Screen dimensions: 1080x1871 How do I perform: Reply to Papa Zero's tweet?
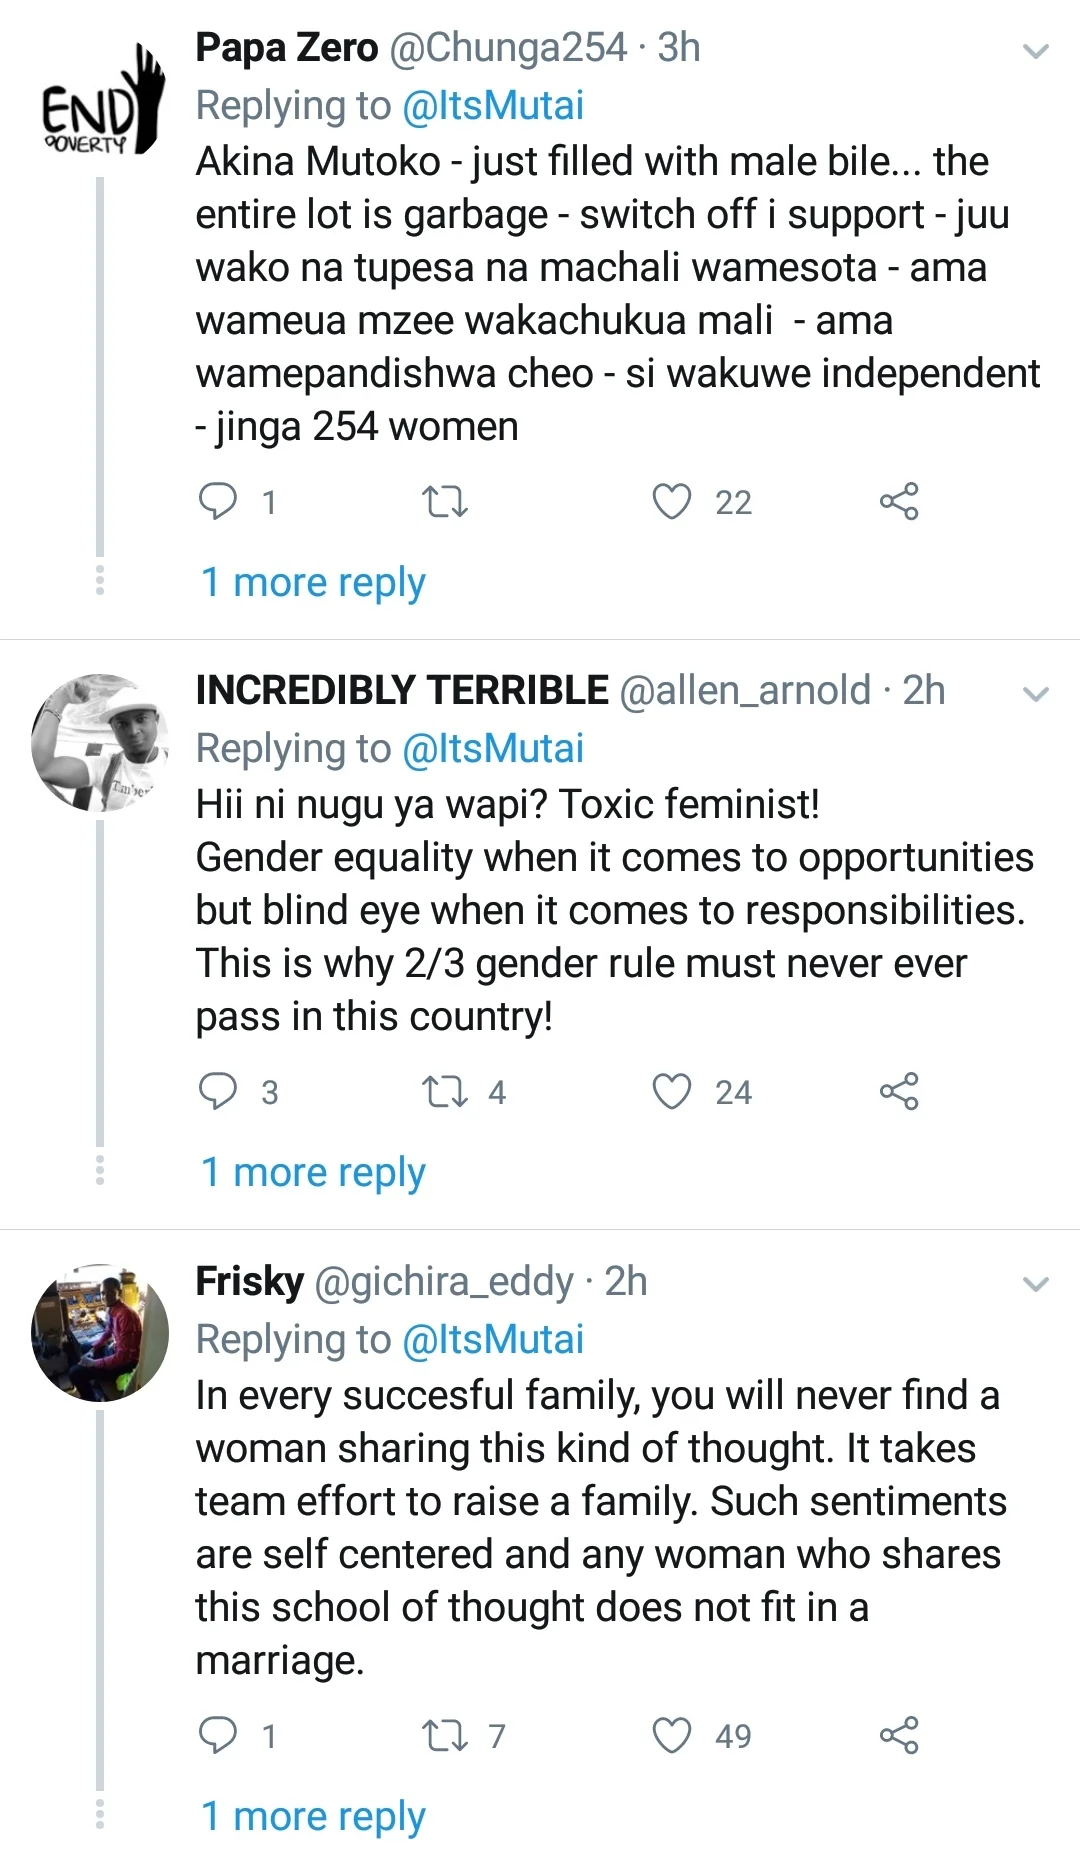click(218, 501)
